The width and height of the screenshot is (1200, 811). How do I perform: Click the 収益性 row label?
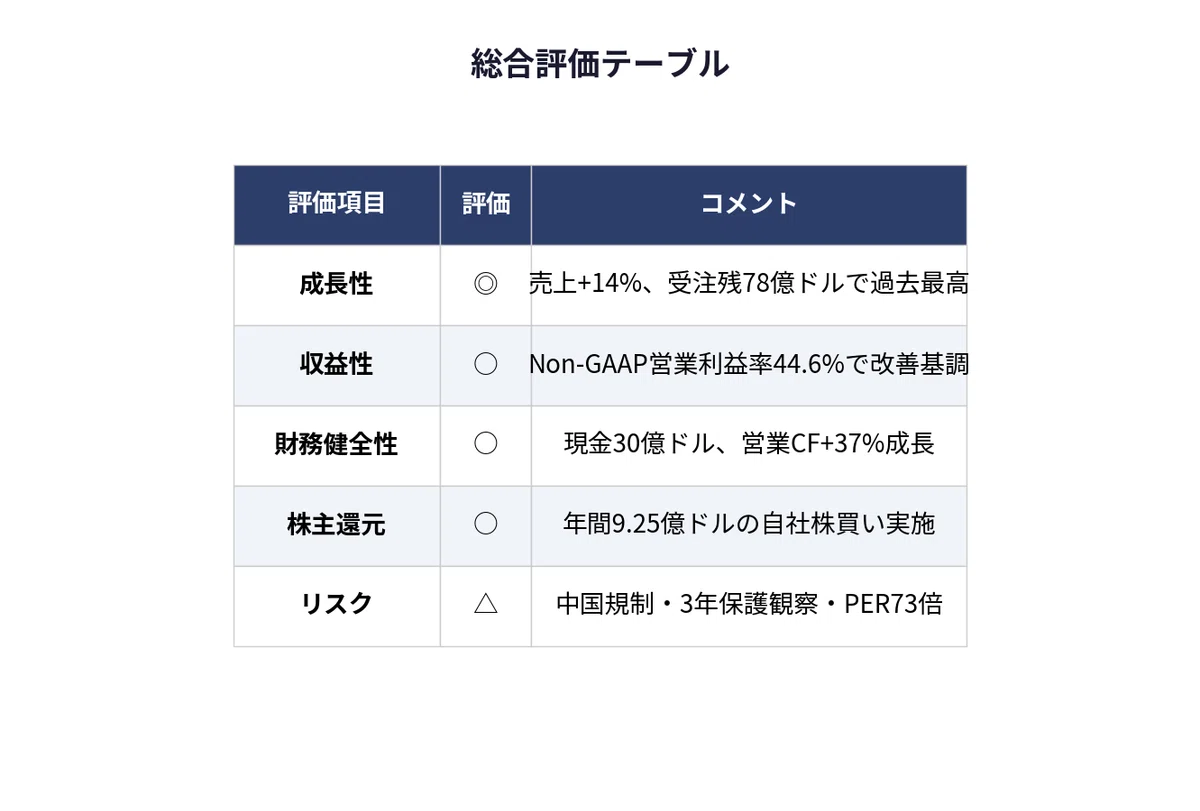point(337,365)
